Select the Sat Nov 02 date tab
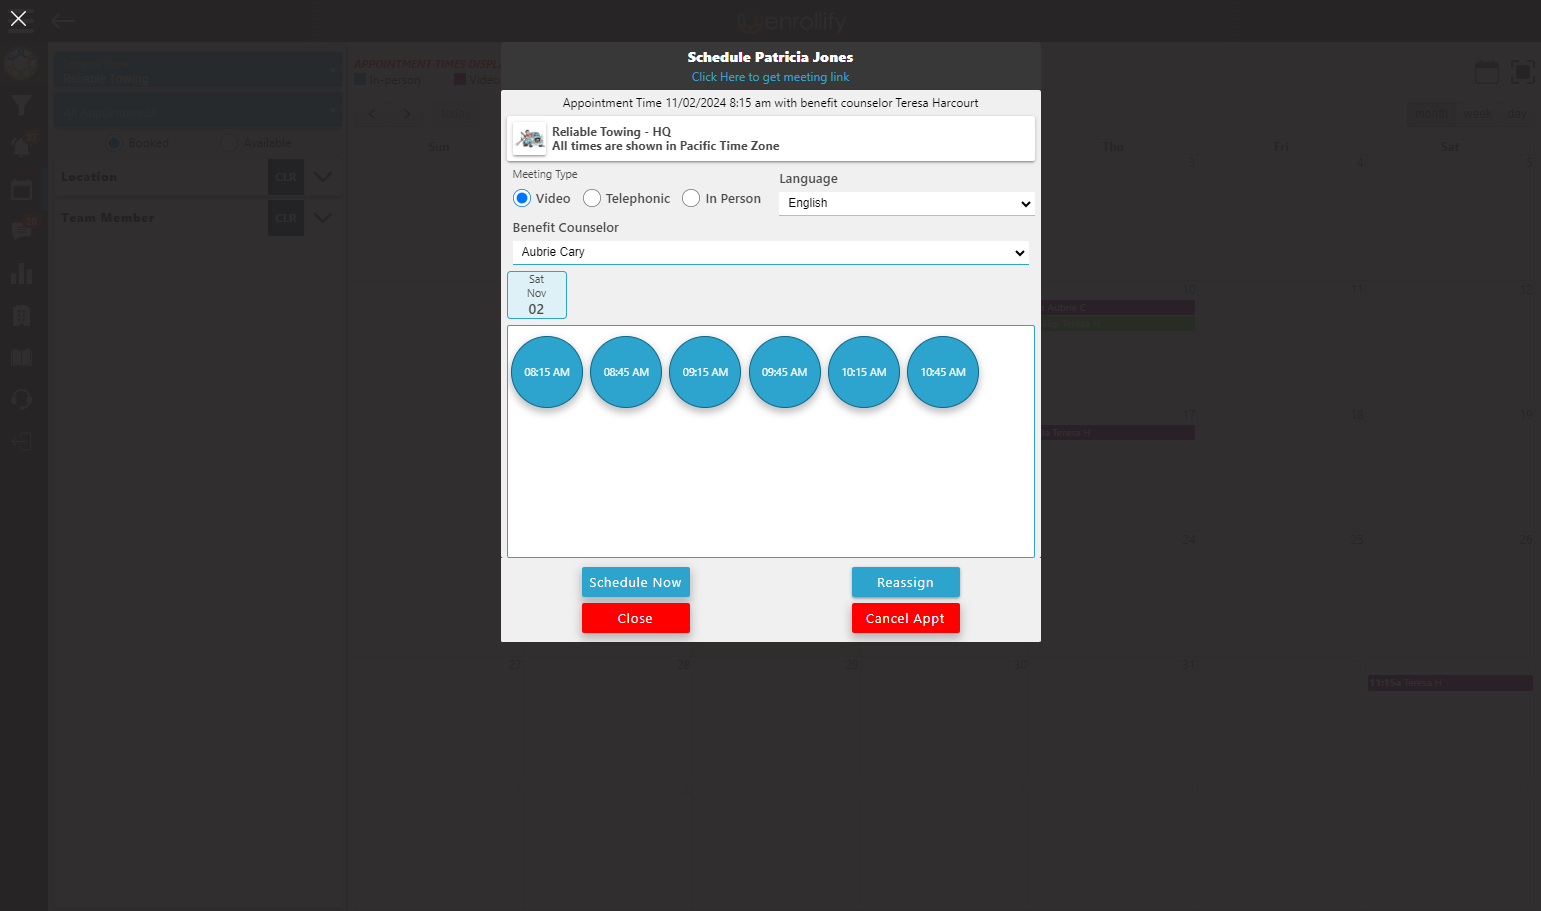Viewport: 1541px width, 911px height. click(537, 295)
